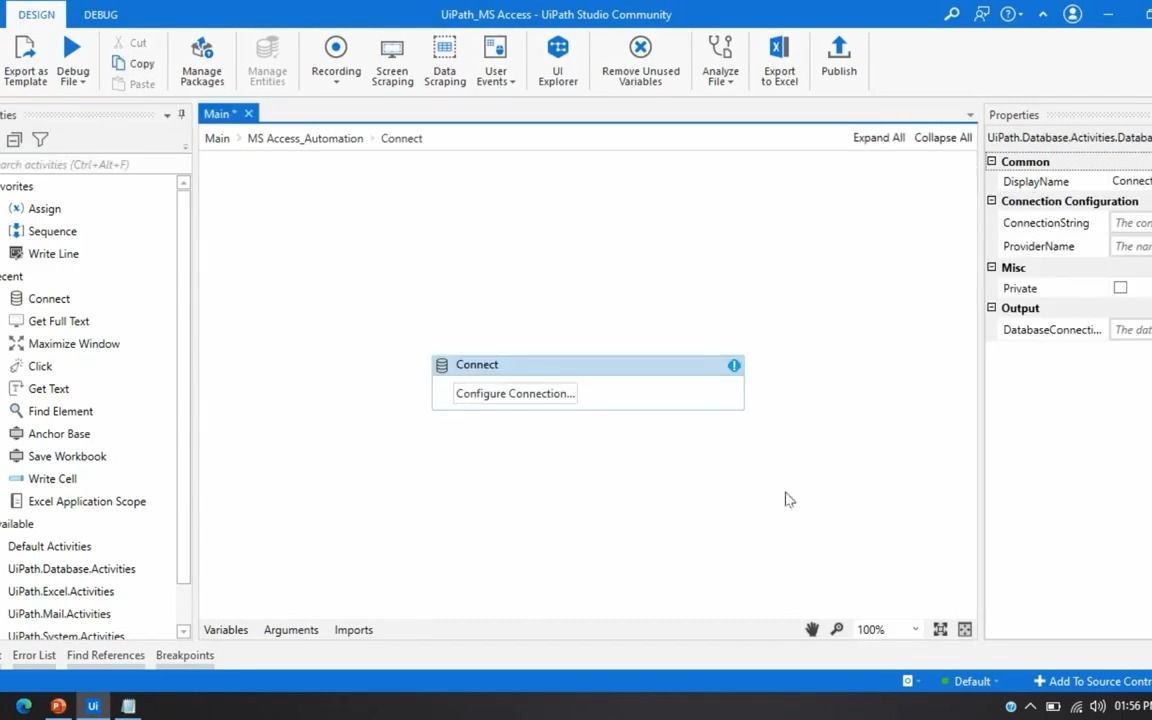Screen dimensions: 1152x720
Task: Open designer tab list dropdown
Action: pyautogui.click(x=970, y=115)
